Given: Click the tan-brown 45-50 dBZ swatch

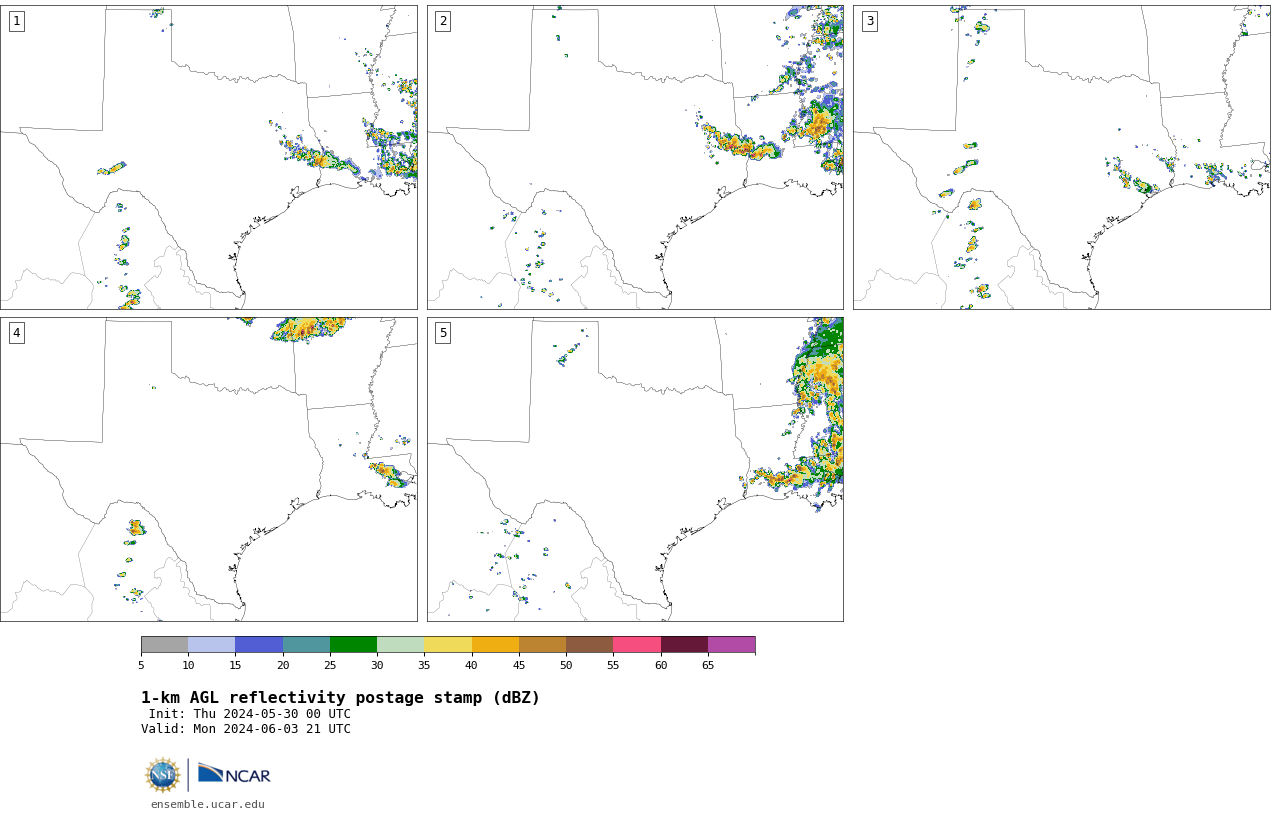Looking at the screenshot, I should pyautogui.click(x=543, y=644).
